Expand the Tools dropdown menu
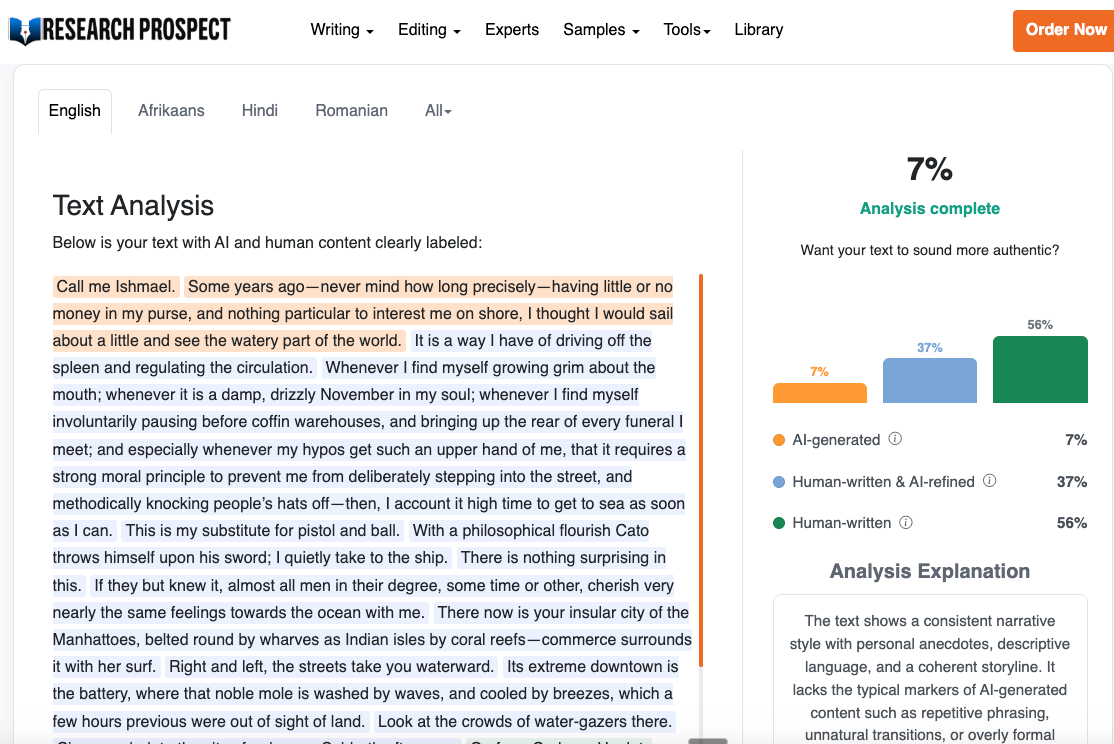 [x=687, y=30]
